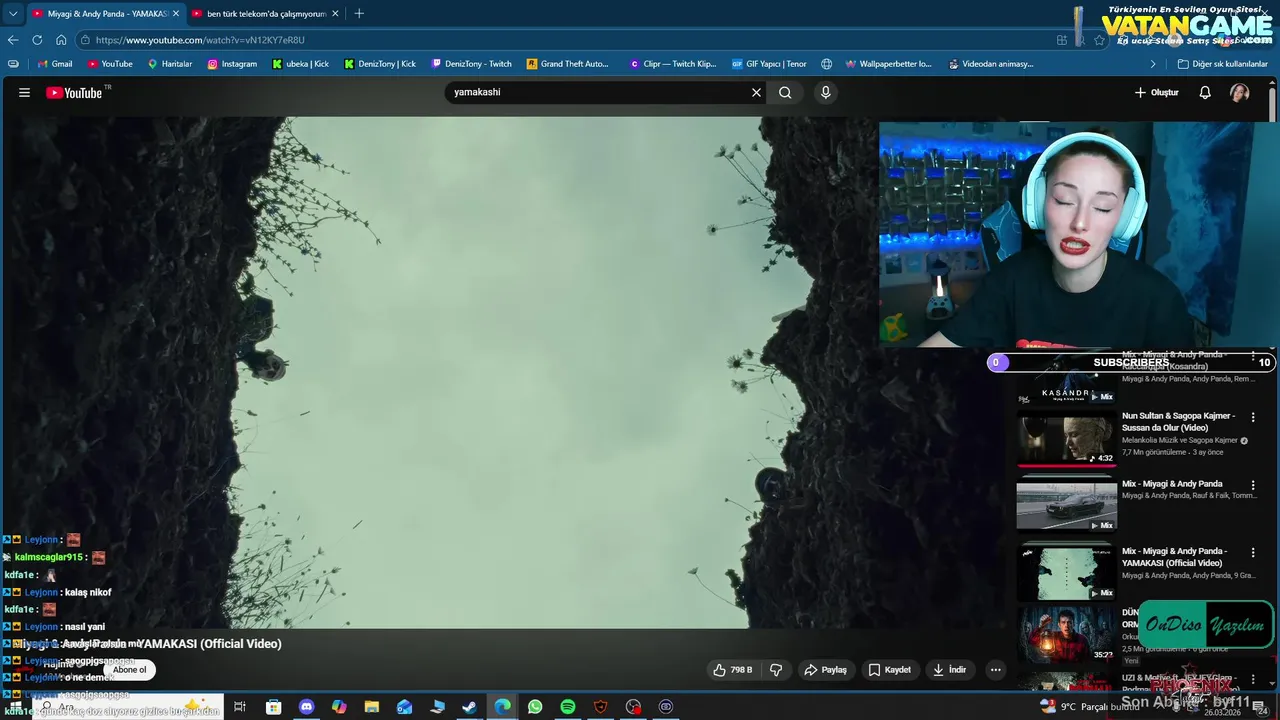Download video with İndir button
This screenshot has height=720, width=1280.
[949, 670]
